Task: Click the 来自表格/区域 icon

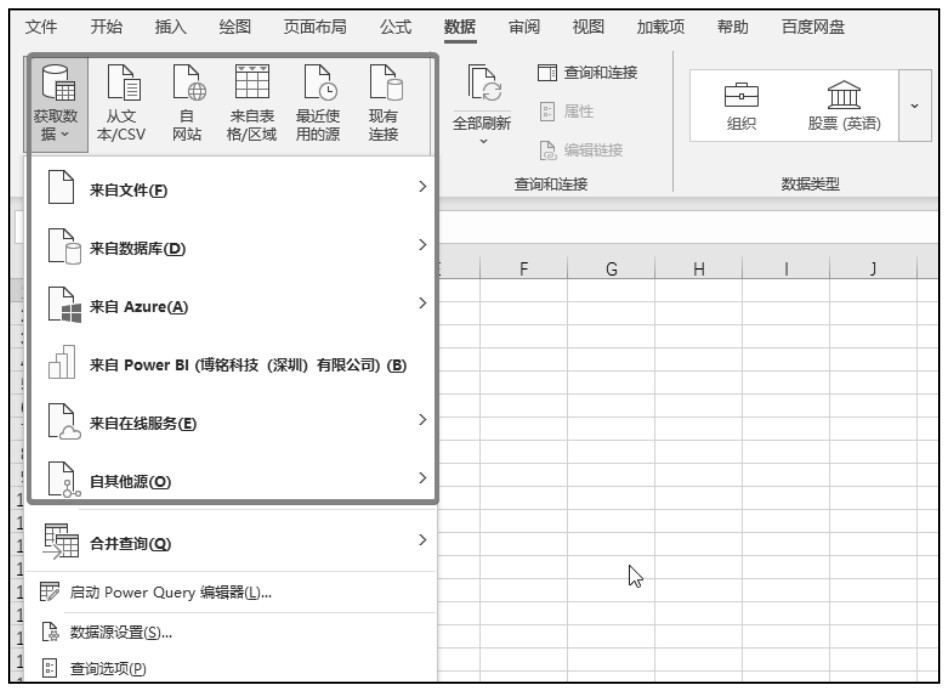Action: [x=252, y=82]
